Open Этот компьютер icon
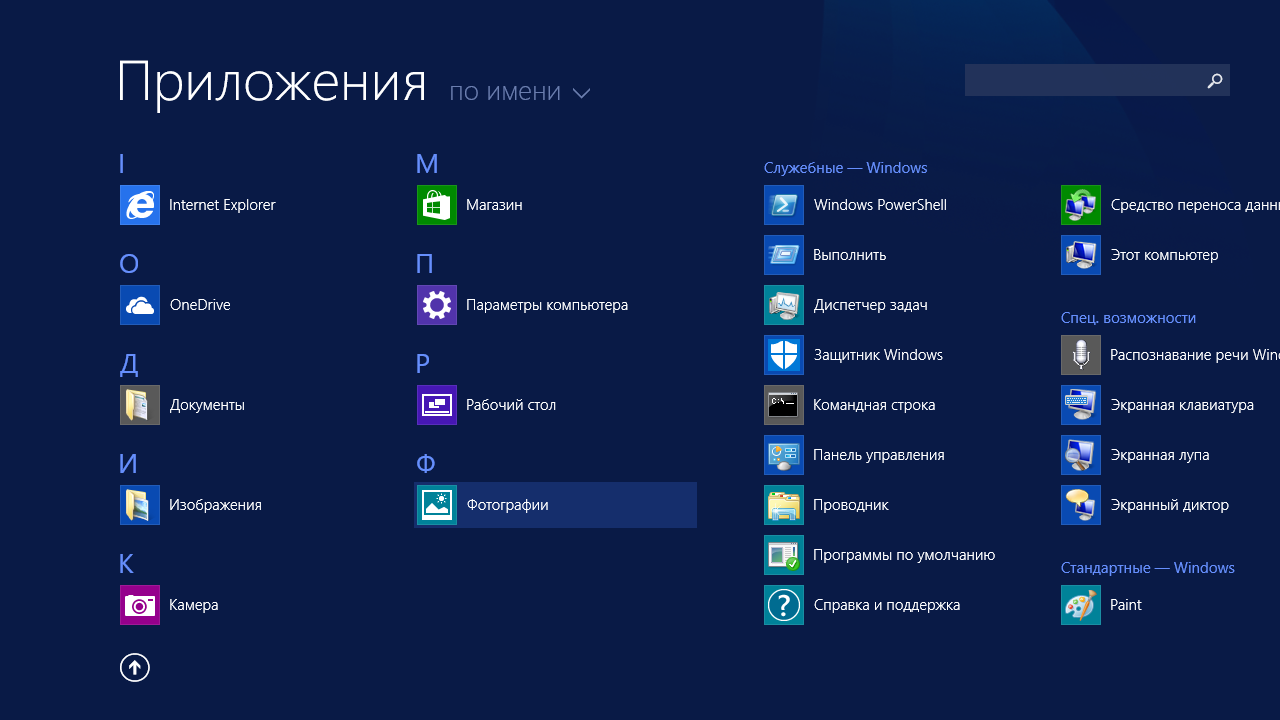 click(x=1081, y=255)
